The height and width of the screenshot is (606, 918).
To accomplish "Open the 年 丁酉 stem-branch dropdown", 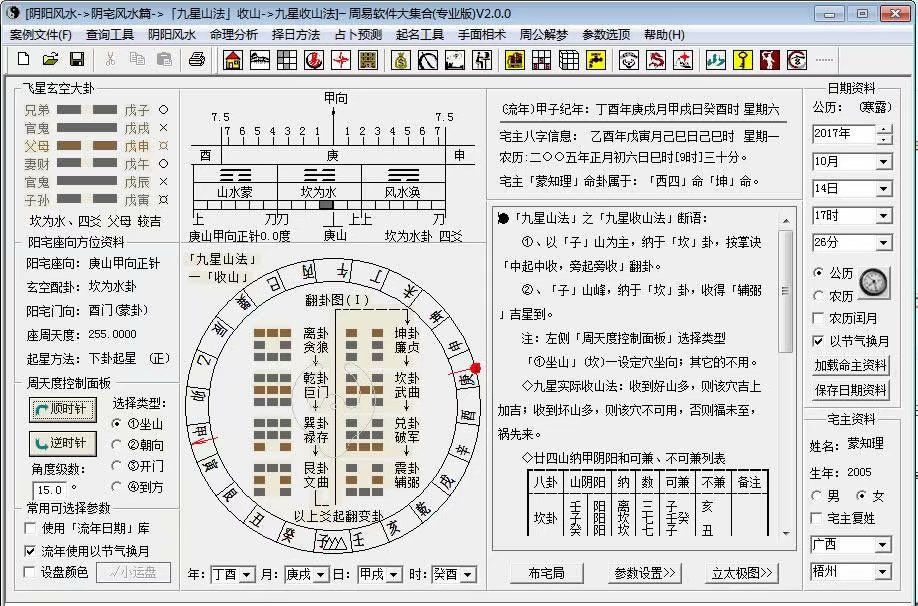I will click(x=246, y=575).
